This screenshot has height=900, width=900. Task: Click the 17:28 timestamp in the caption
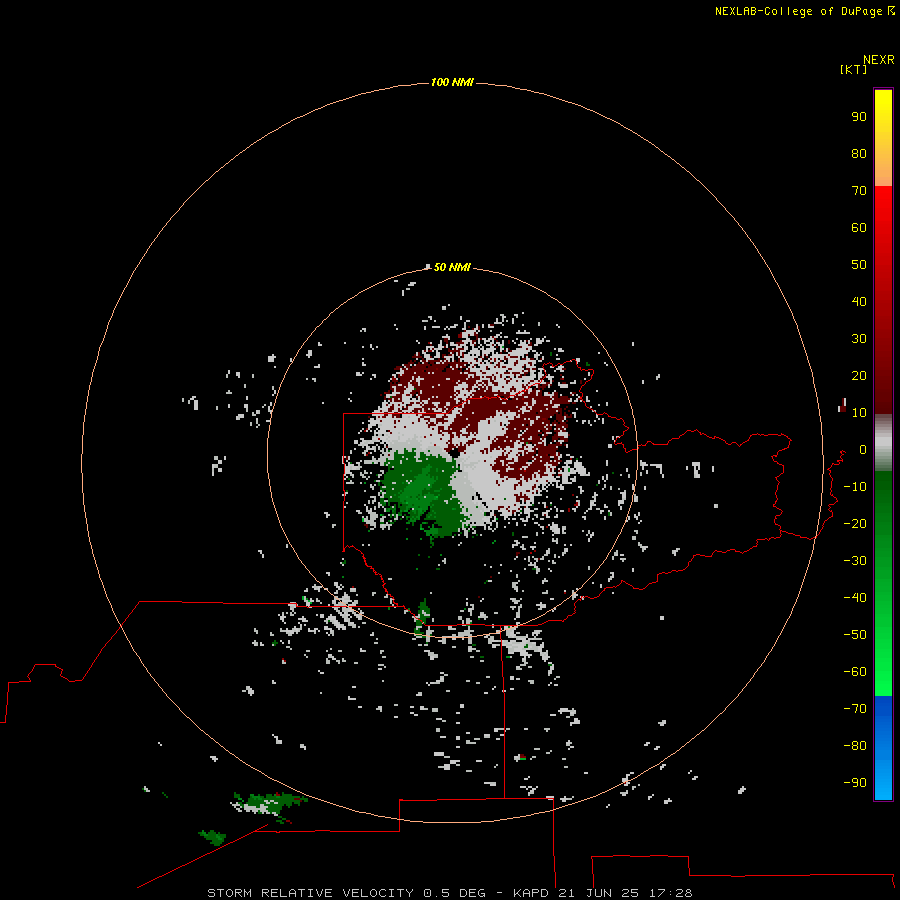[x=670, y=893]
